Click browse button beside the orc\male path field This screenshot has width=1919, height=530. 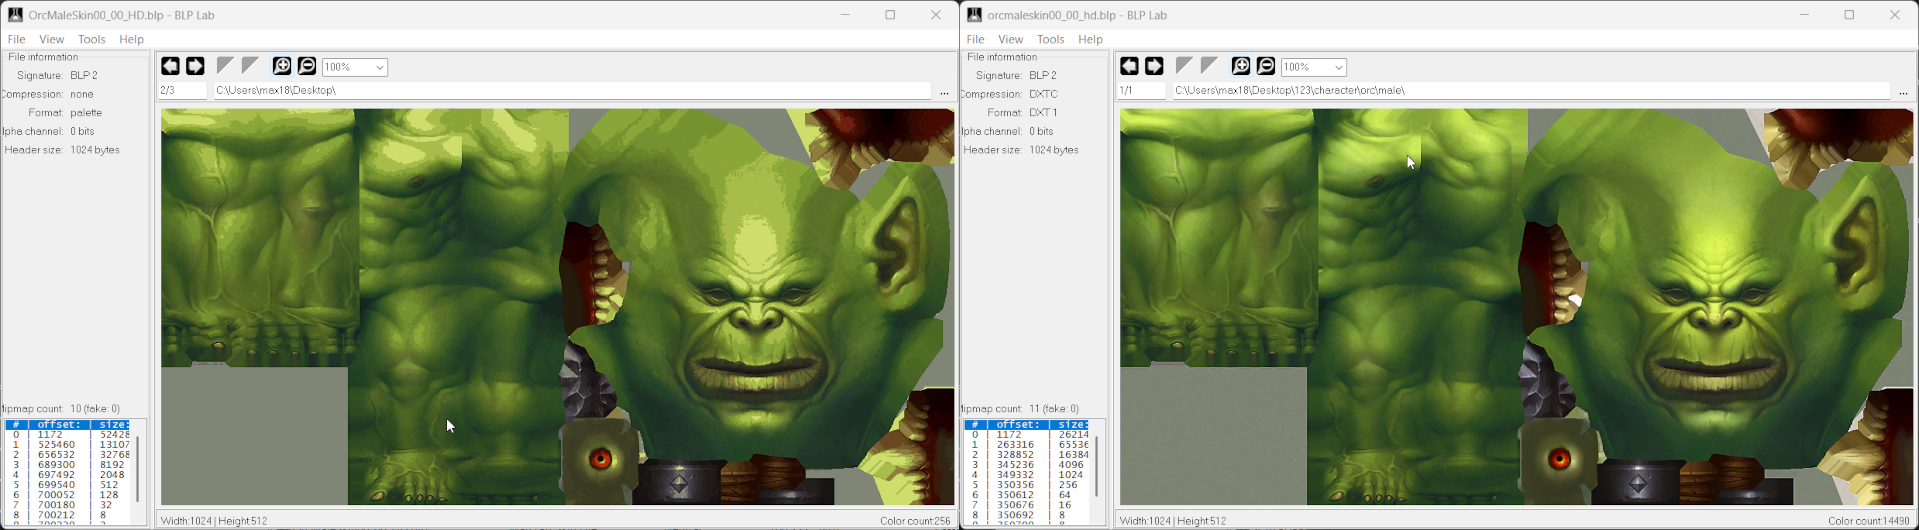click(x=1903, y=92)
